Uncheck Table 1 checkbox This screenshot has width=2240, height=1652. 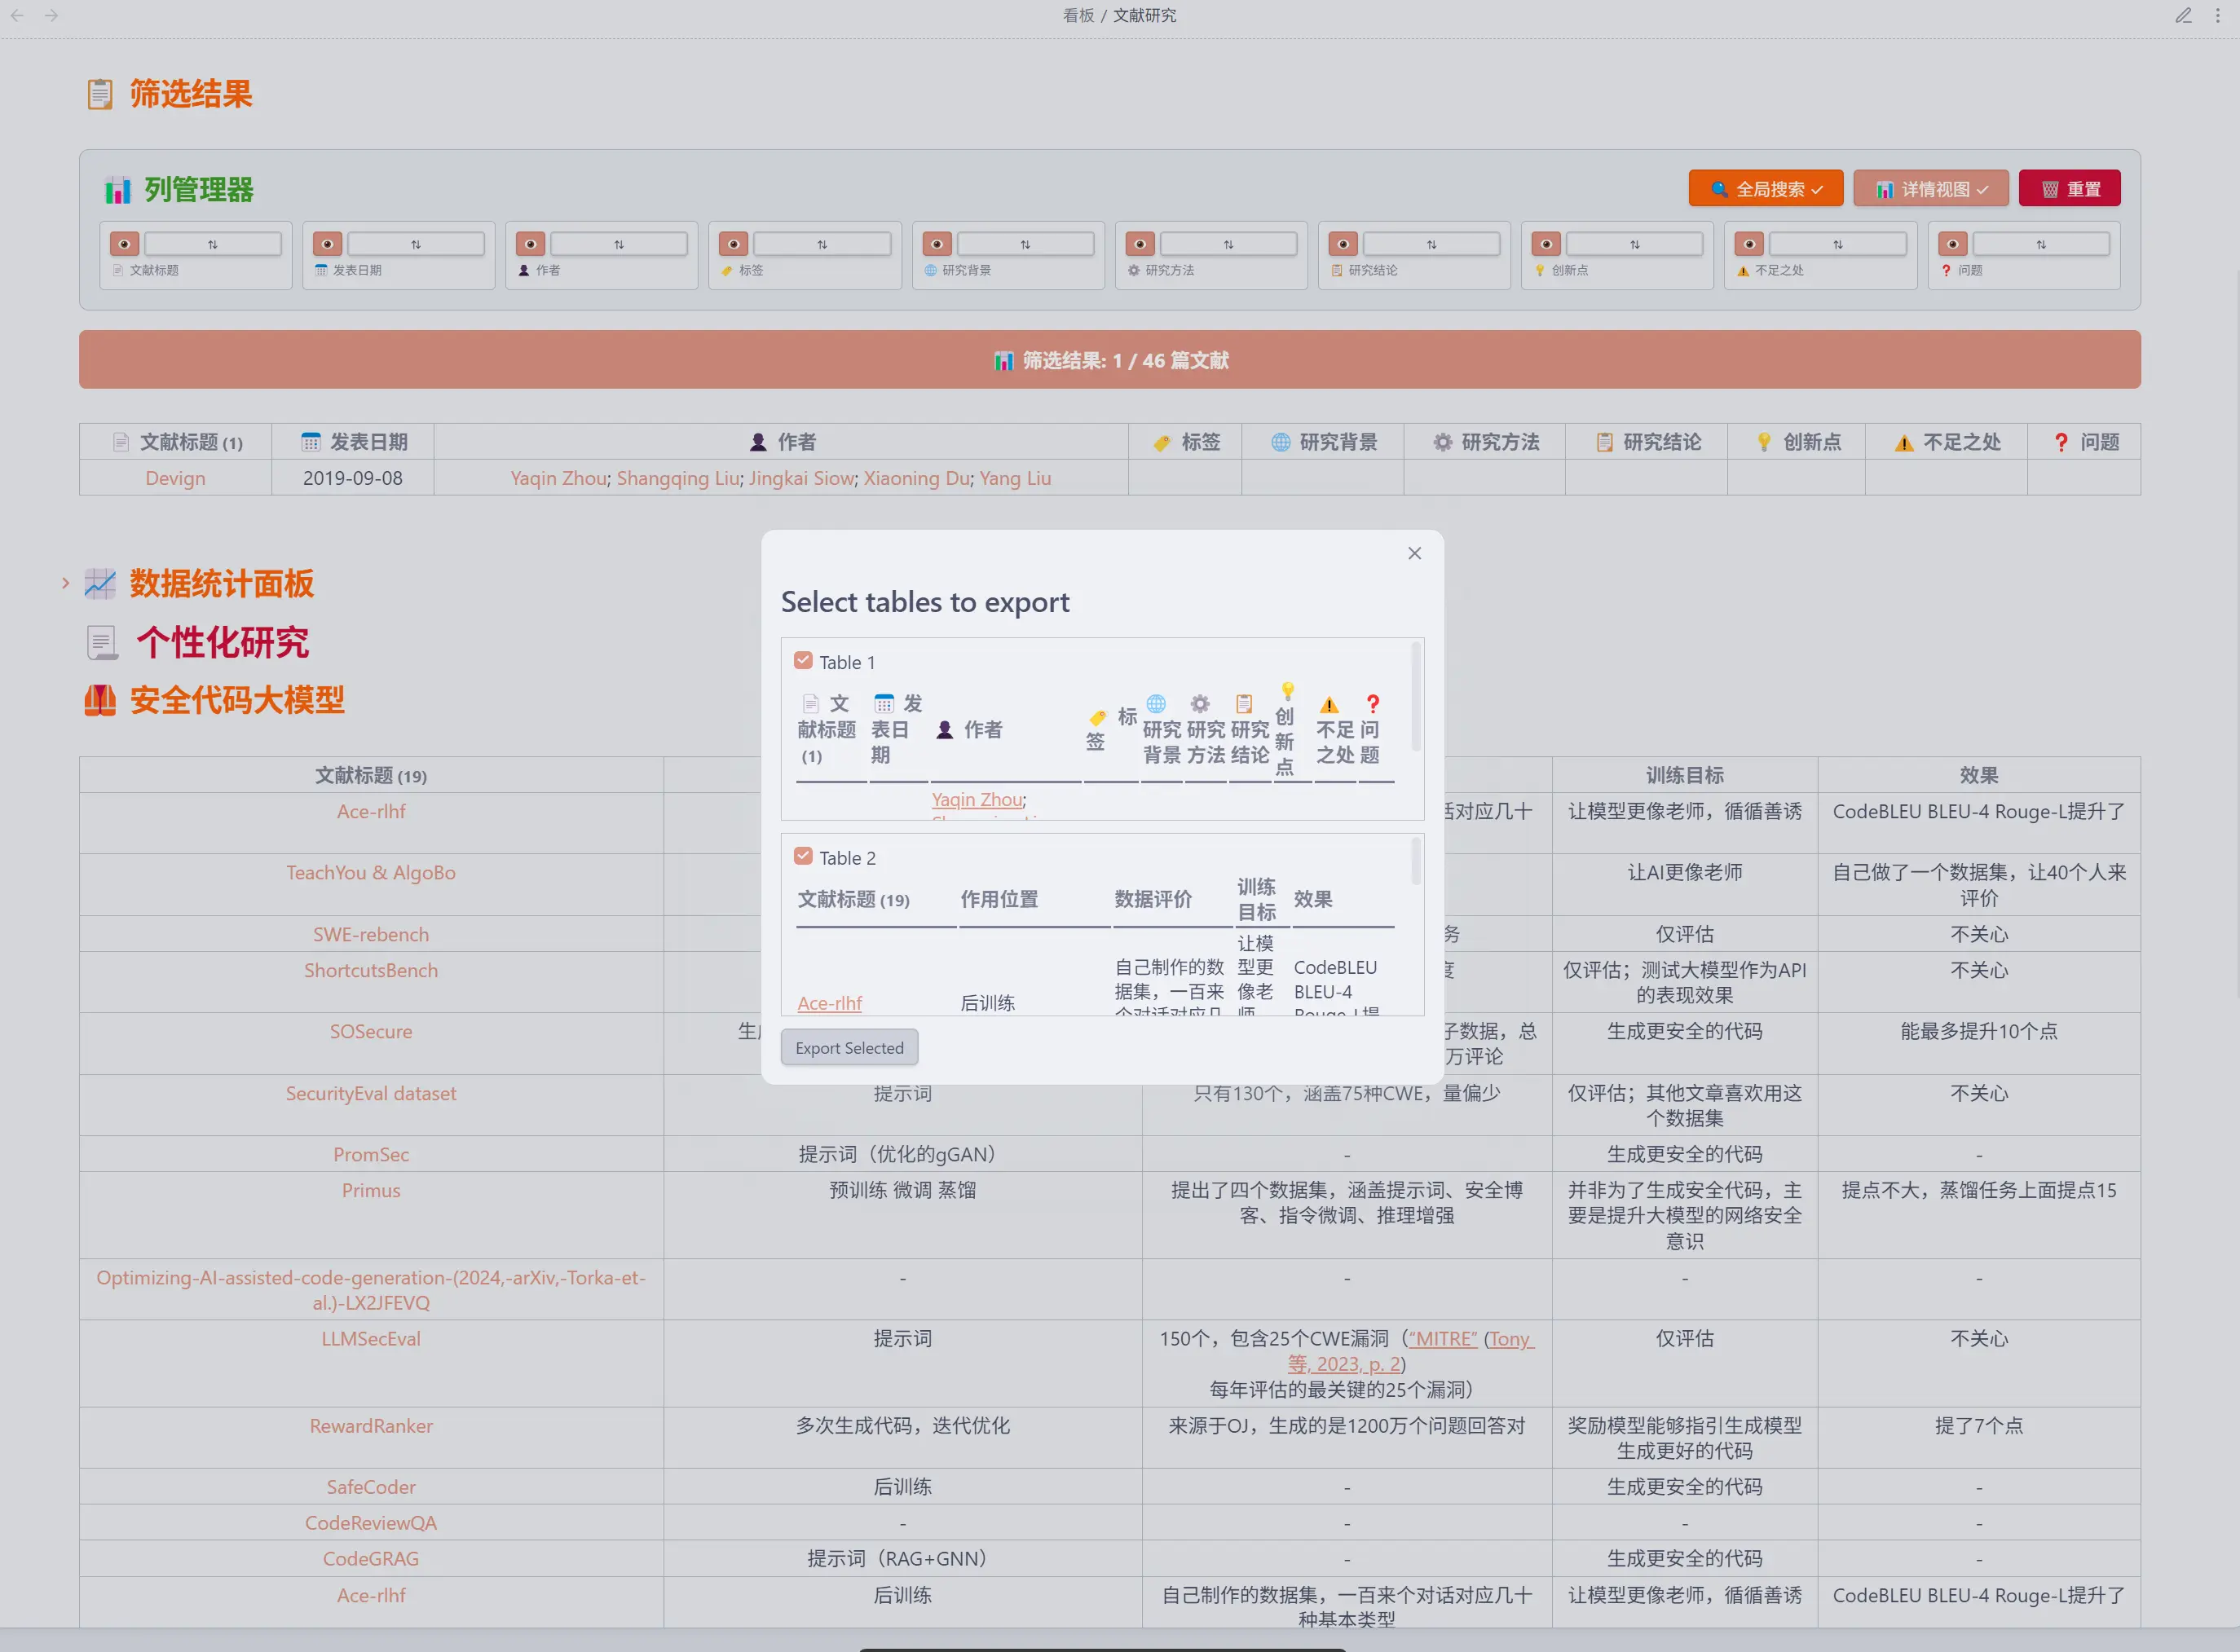(803, 661)
